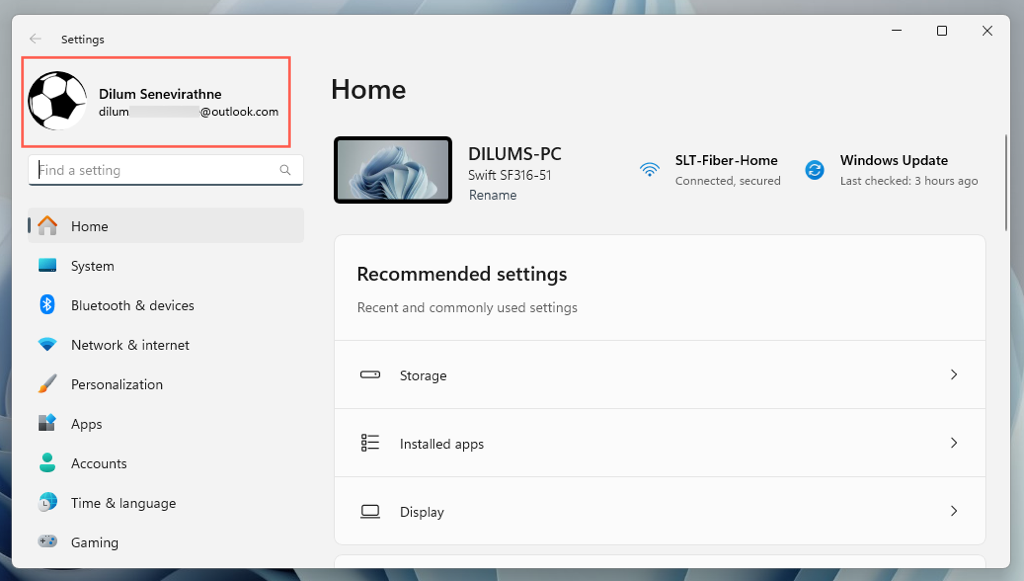Click the Storage drive icon
Viewport: 1024px width, 581px height.
(370, 375)
